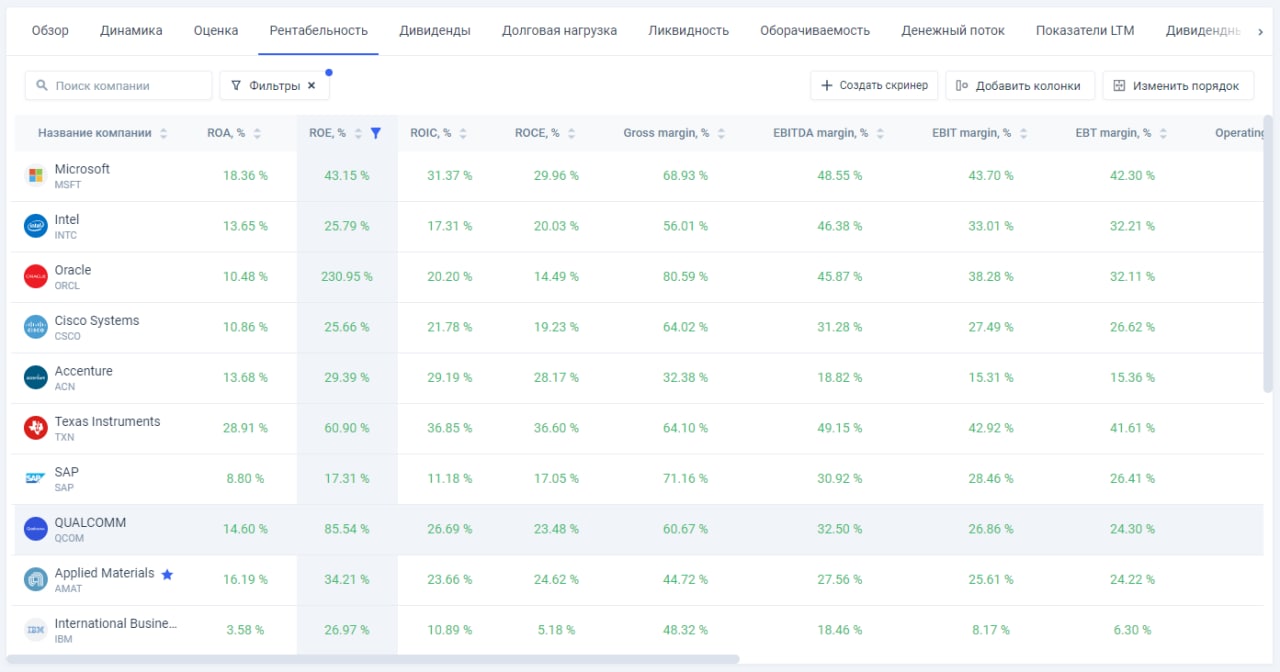Switch to the Динамика tab
This screenshot has width=1280, height=672.
pyautogui.click(x=131, y=30)
